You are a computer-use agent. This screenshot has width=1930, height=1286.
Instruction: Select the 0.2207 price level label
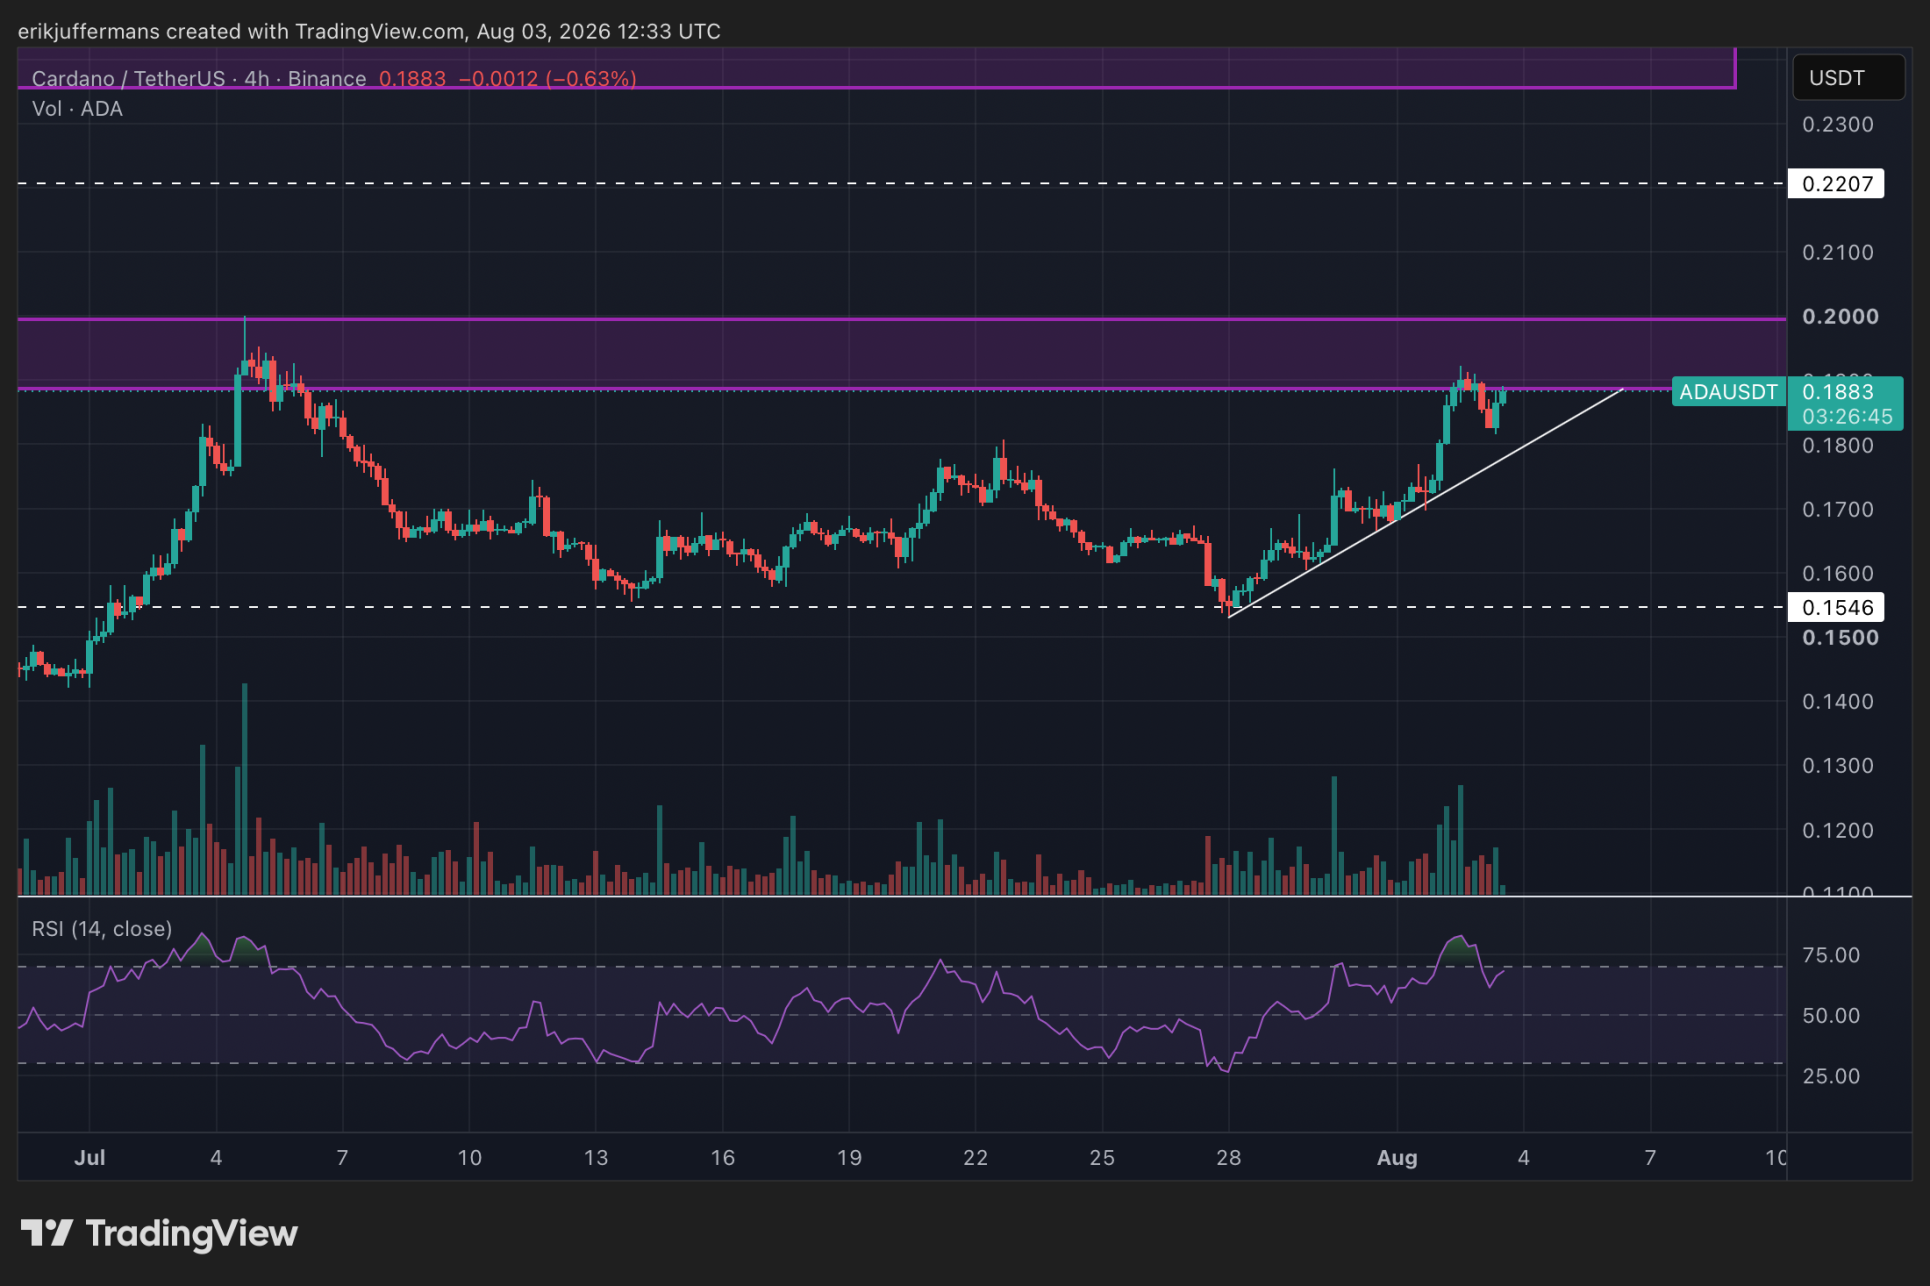pyautogui.click(x=1836, y=184)
